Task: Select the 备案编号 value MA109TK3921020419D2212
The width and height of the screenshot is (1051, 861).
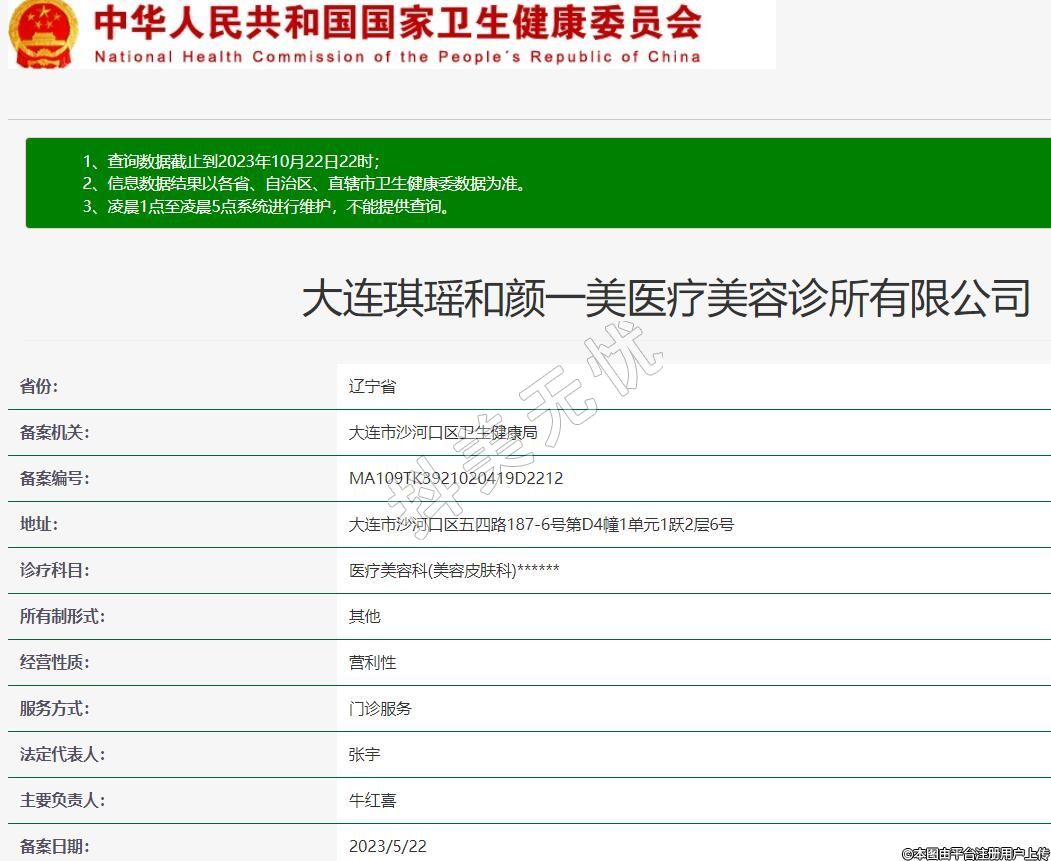Action: (x=456, y=479)
